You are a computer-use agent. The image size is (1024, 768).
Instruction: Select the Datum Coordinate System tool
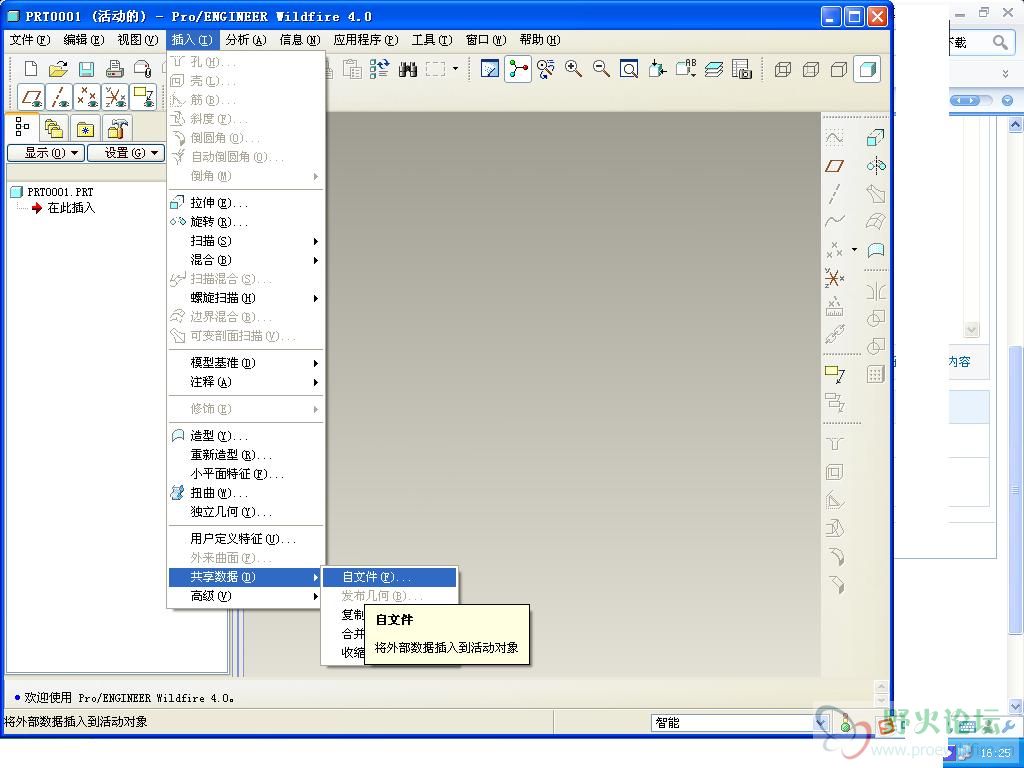[835, 278]
